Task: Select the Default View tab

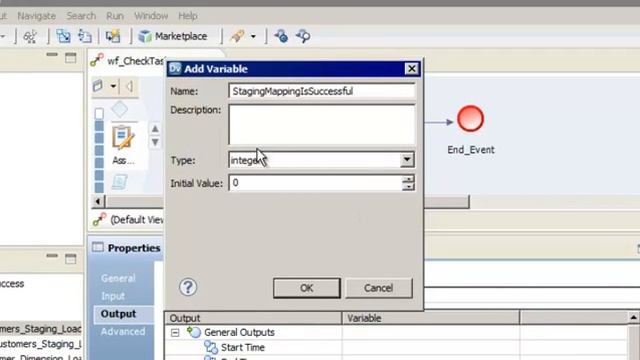Action: [128, 220]
